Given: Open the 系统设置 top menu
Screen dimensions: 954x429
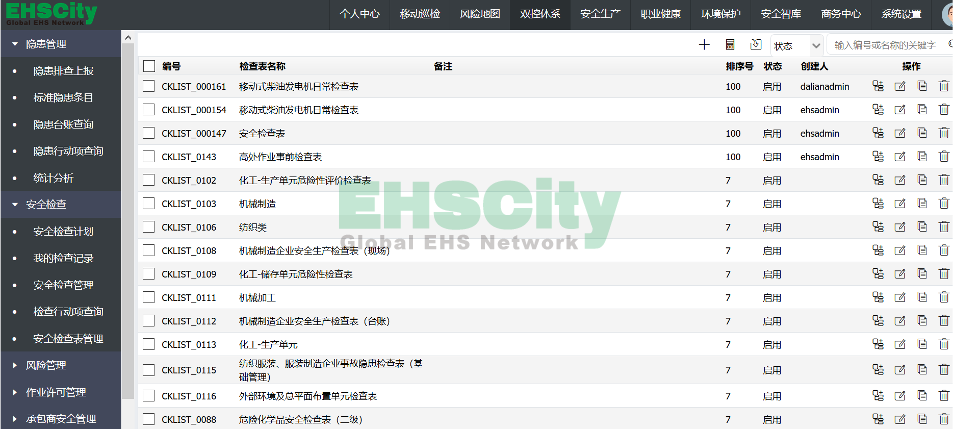Looking at the screenshot, I should [901, 14].
